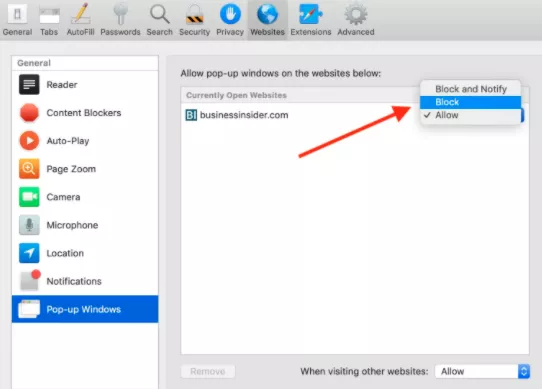This screenshot has width=542, height=389.
Task: Click the greyed-out Remove button
Action: [208, 371]
